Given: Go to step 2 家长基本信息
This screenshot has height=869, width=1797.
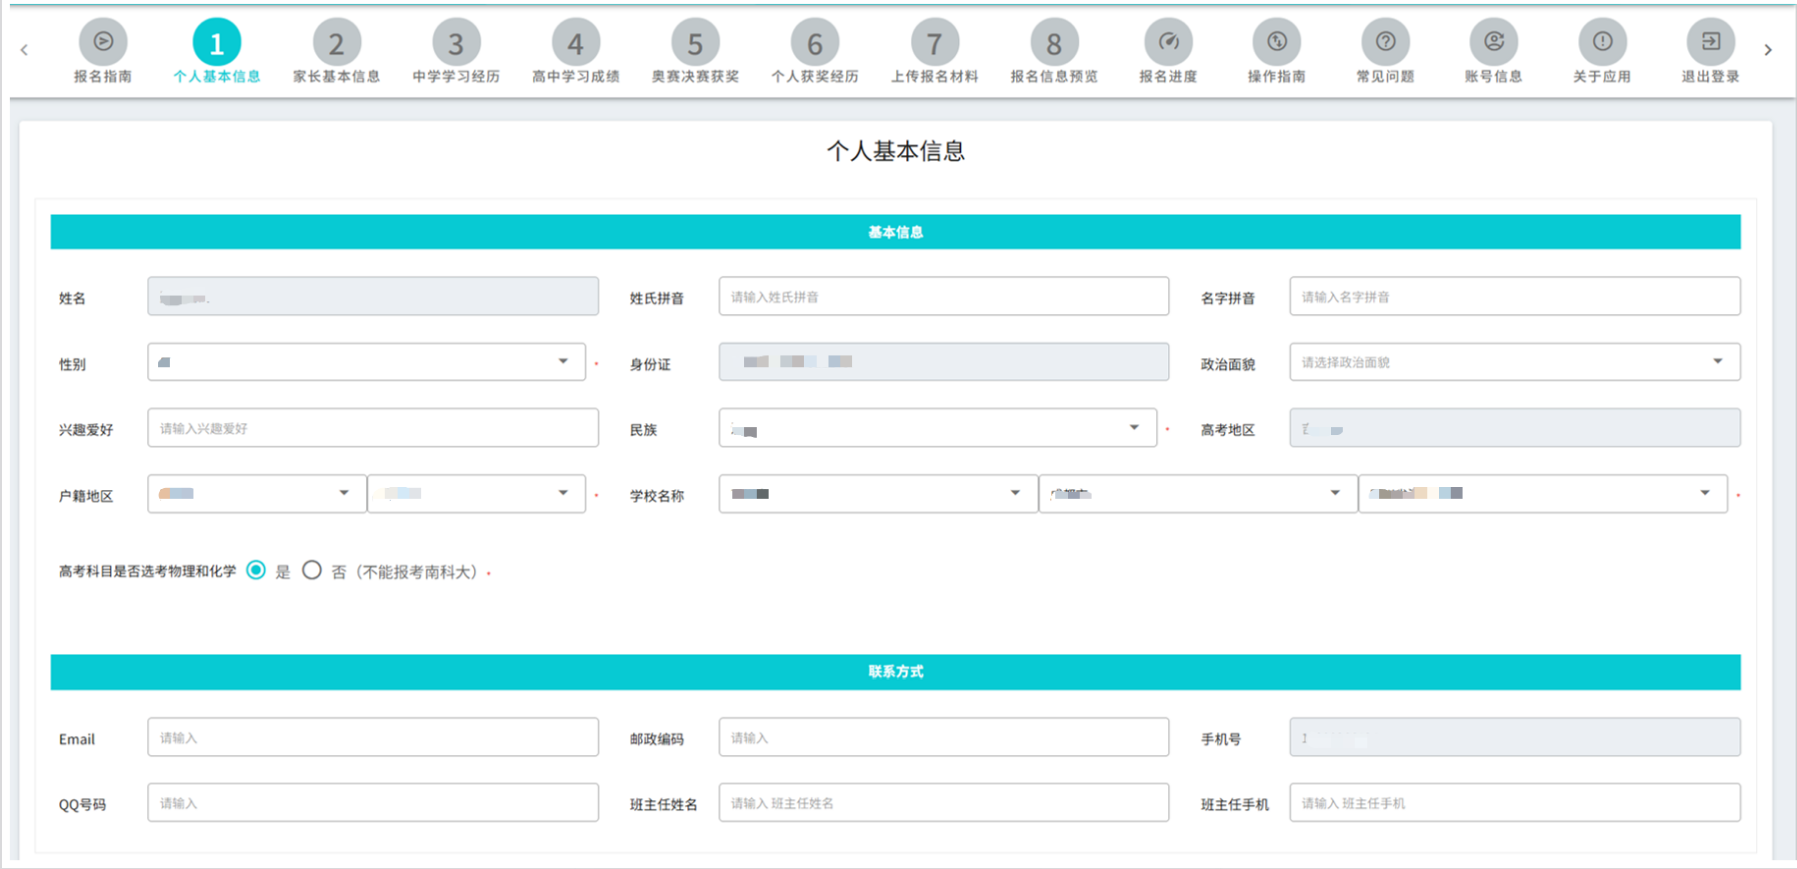Looking at the screenshot, I should (x=336, y=44).
